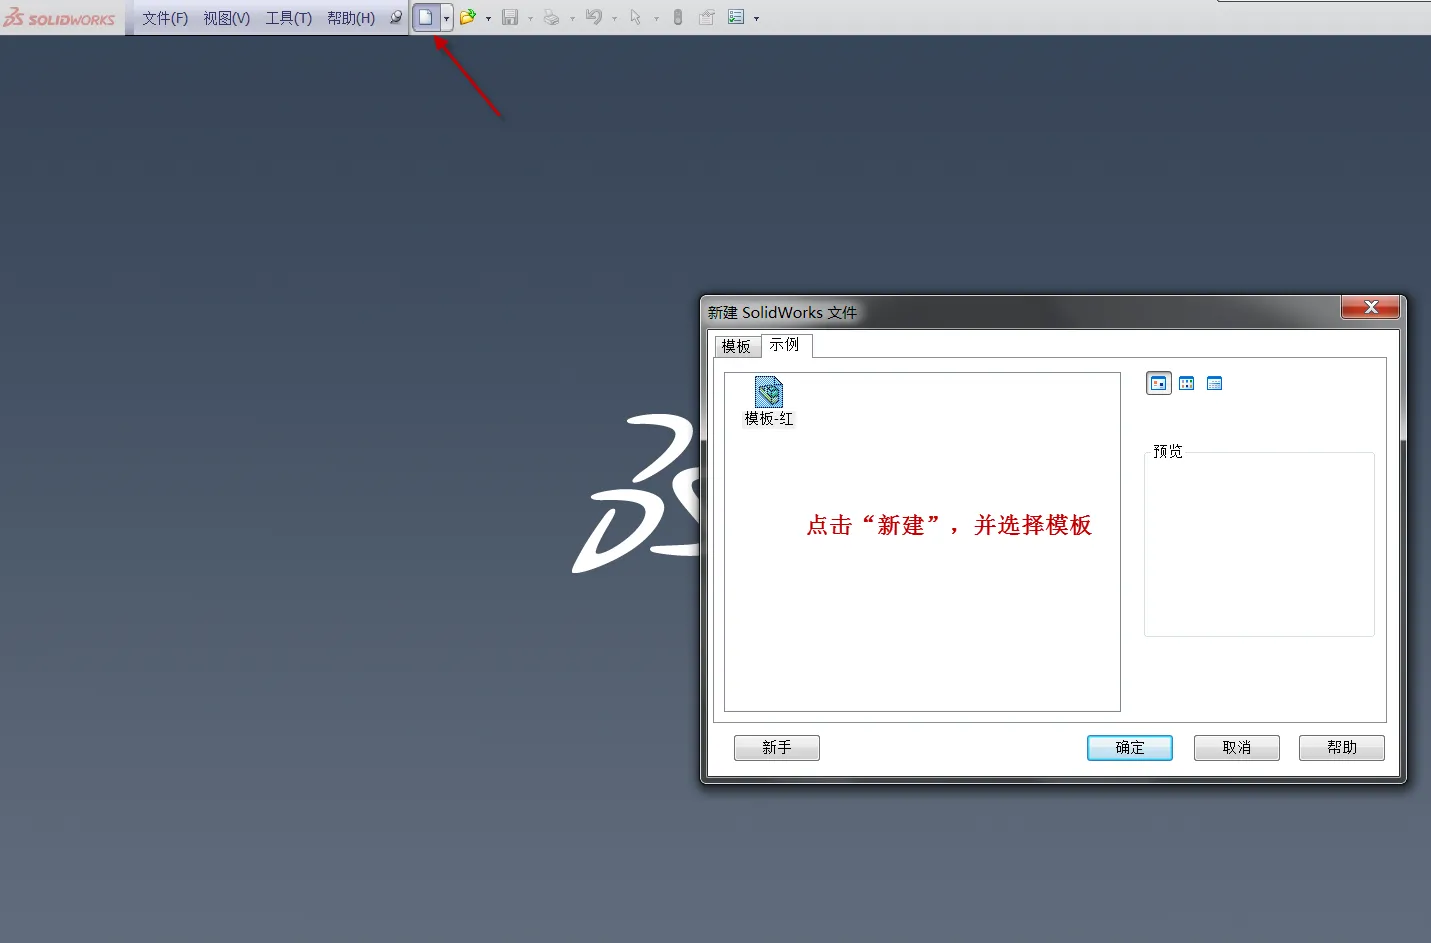Click the Rebuild traffic light icon

(678, 17)
